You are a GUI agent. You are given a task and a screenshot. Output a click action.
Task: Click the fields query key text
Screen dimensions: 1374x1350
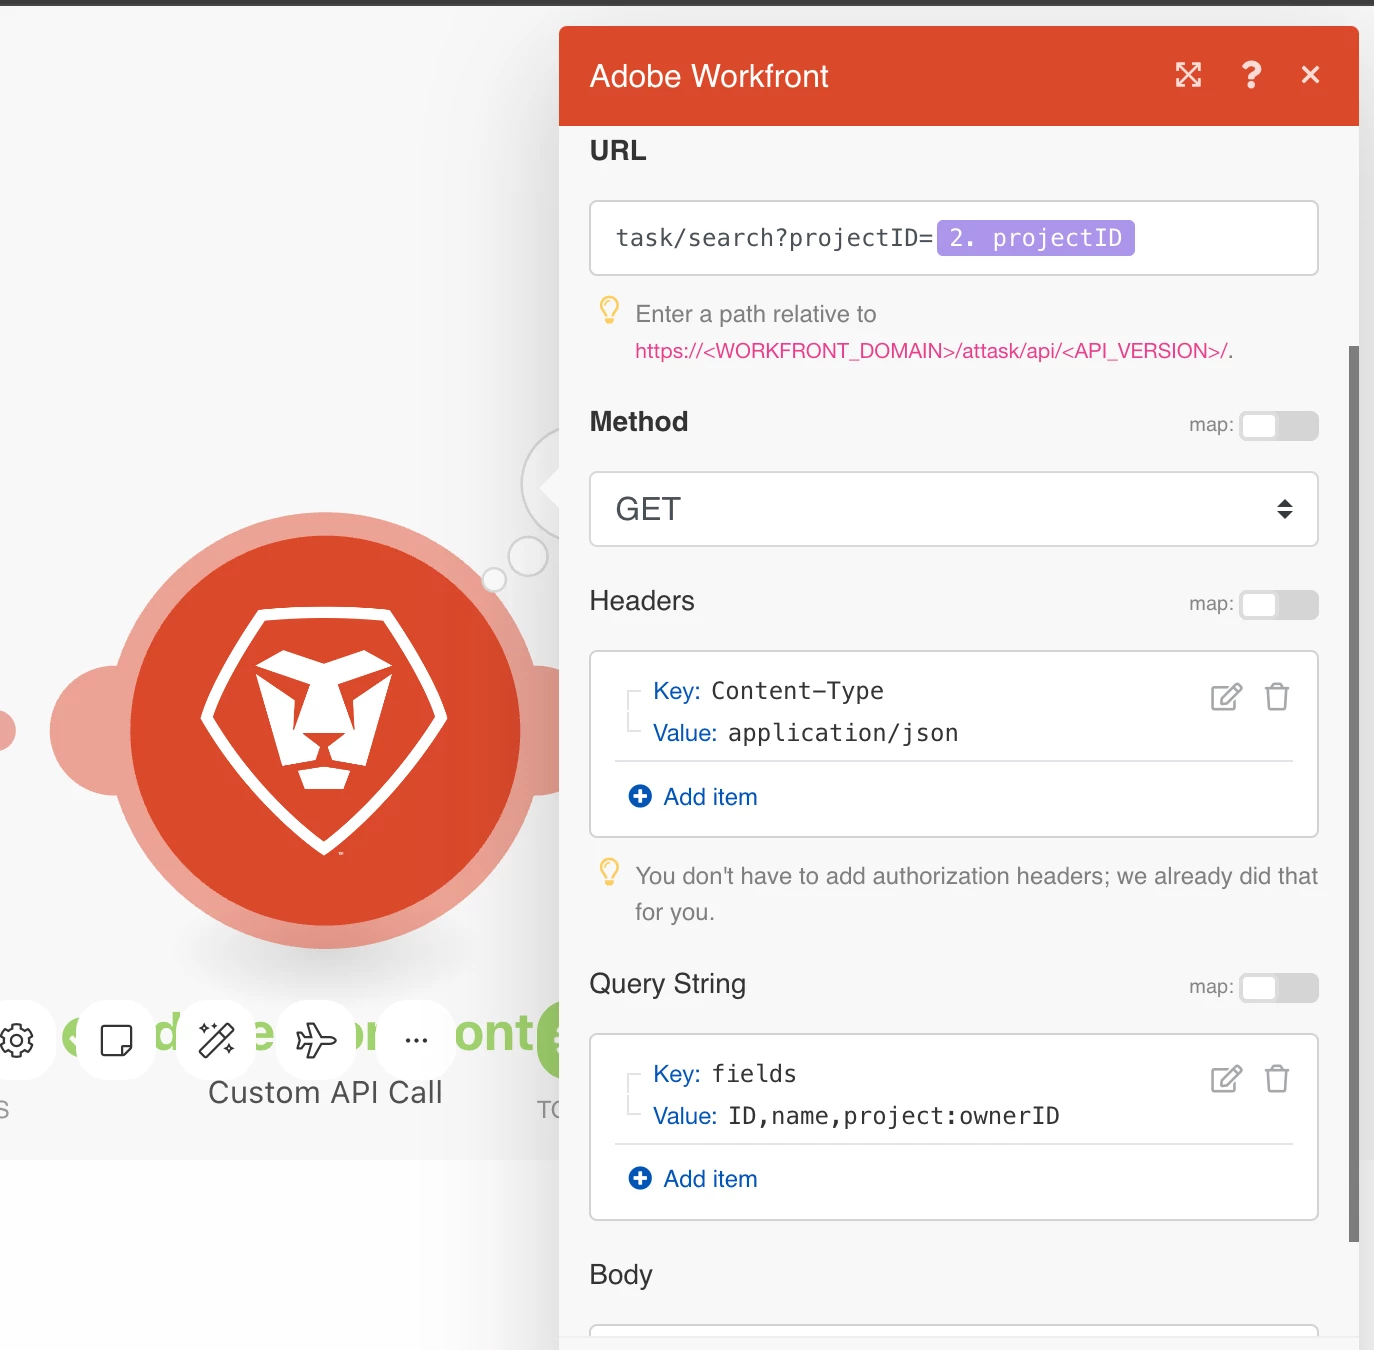point(754,1074)
